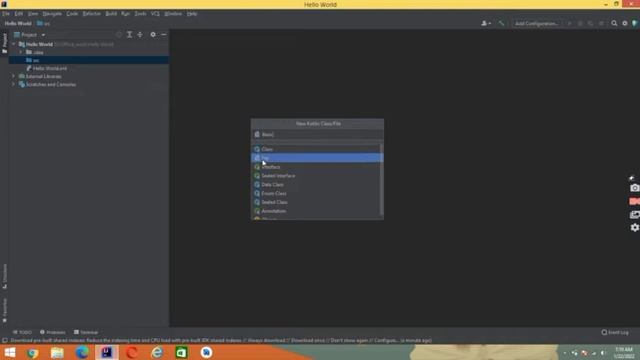Switch to IntelliJ IDEA taskbar icon

pyautogui.click(x=107, y=352)
